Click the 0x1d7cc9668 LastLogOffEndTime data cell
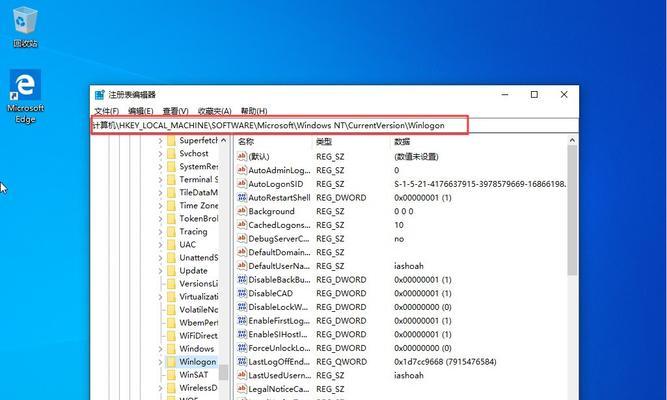Viewport: 667px width, 400px height. [445, 362]
